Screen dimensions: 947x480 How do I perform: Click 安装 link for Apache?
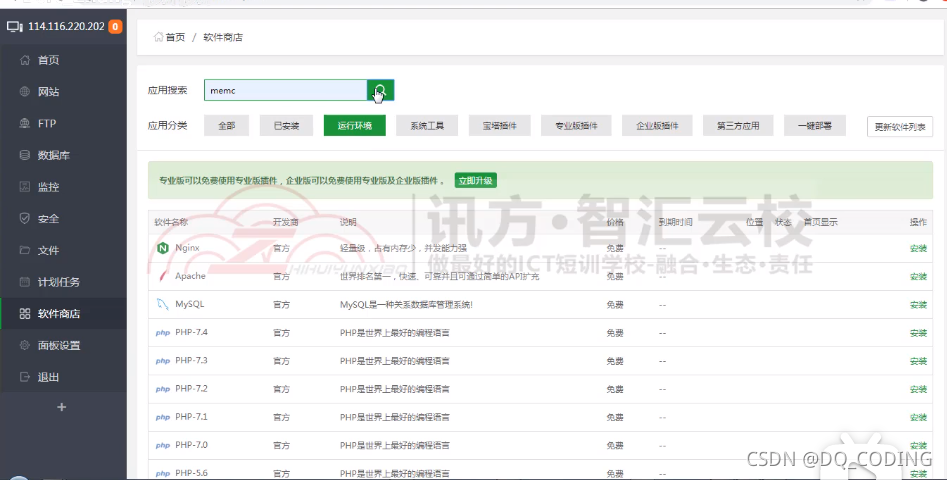click(x=918, y=277)
